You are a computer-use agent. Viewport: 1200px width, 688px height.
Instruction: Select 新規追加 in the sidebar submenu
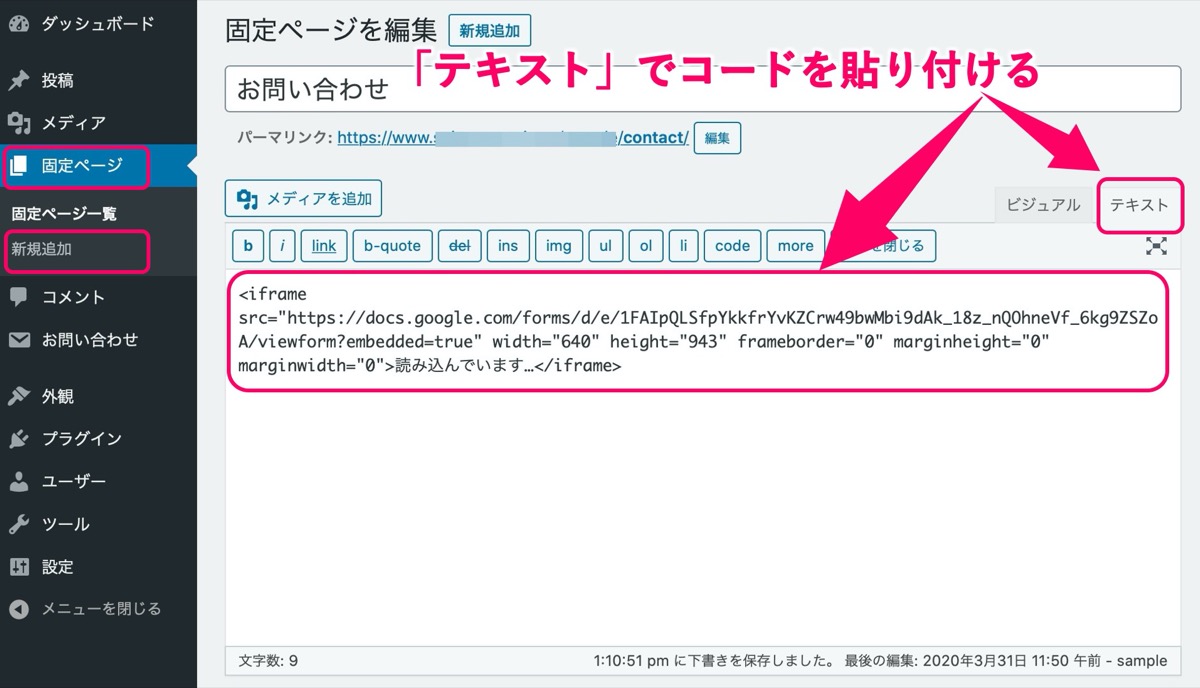coord(41,250)
